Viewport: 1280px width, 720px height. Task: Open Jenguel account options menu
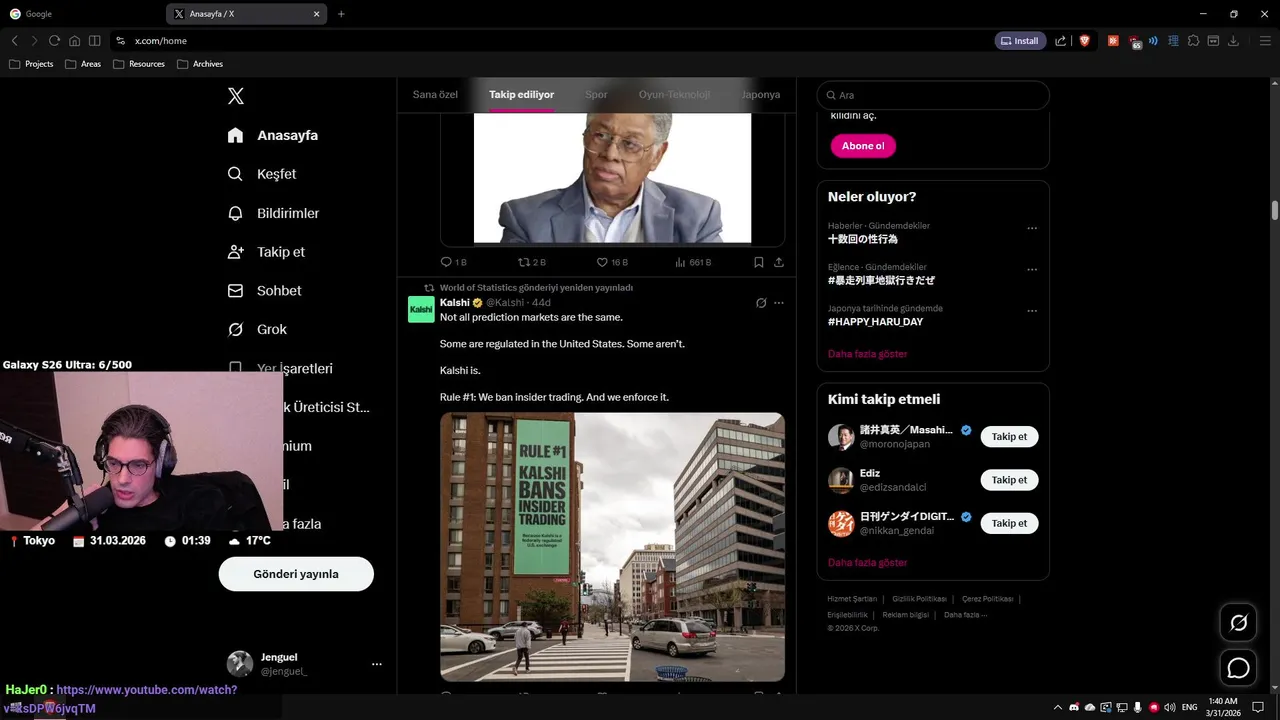tap(377, 664)
